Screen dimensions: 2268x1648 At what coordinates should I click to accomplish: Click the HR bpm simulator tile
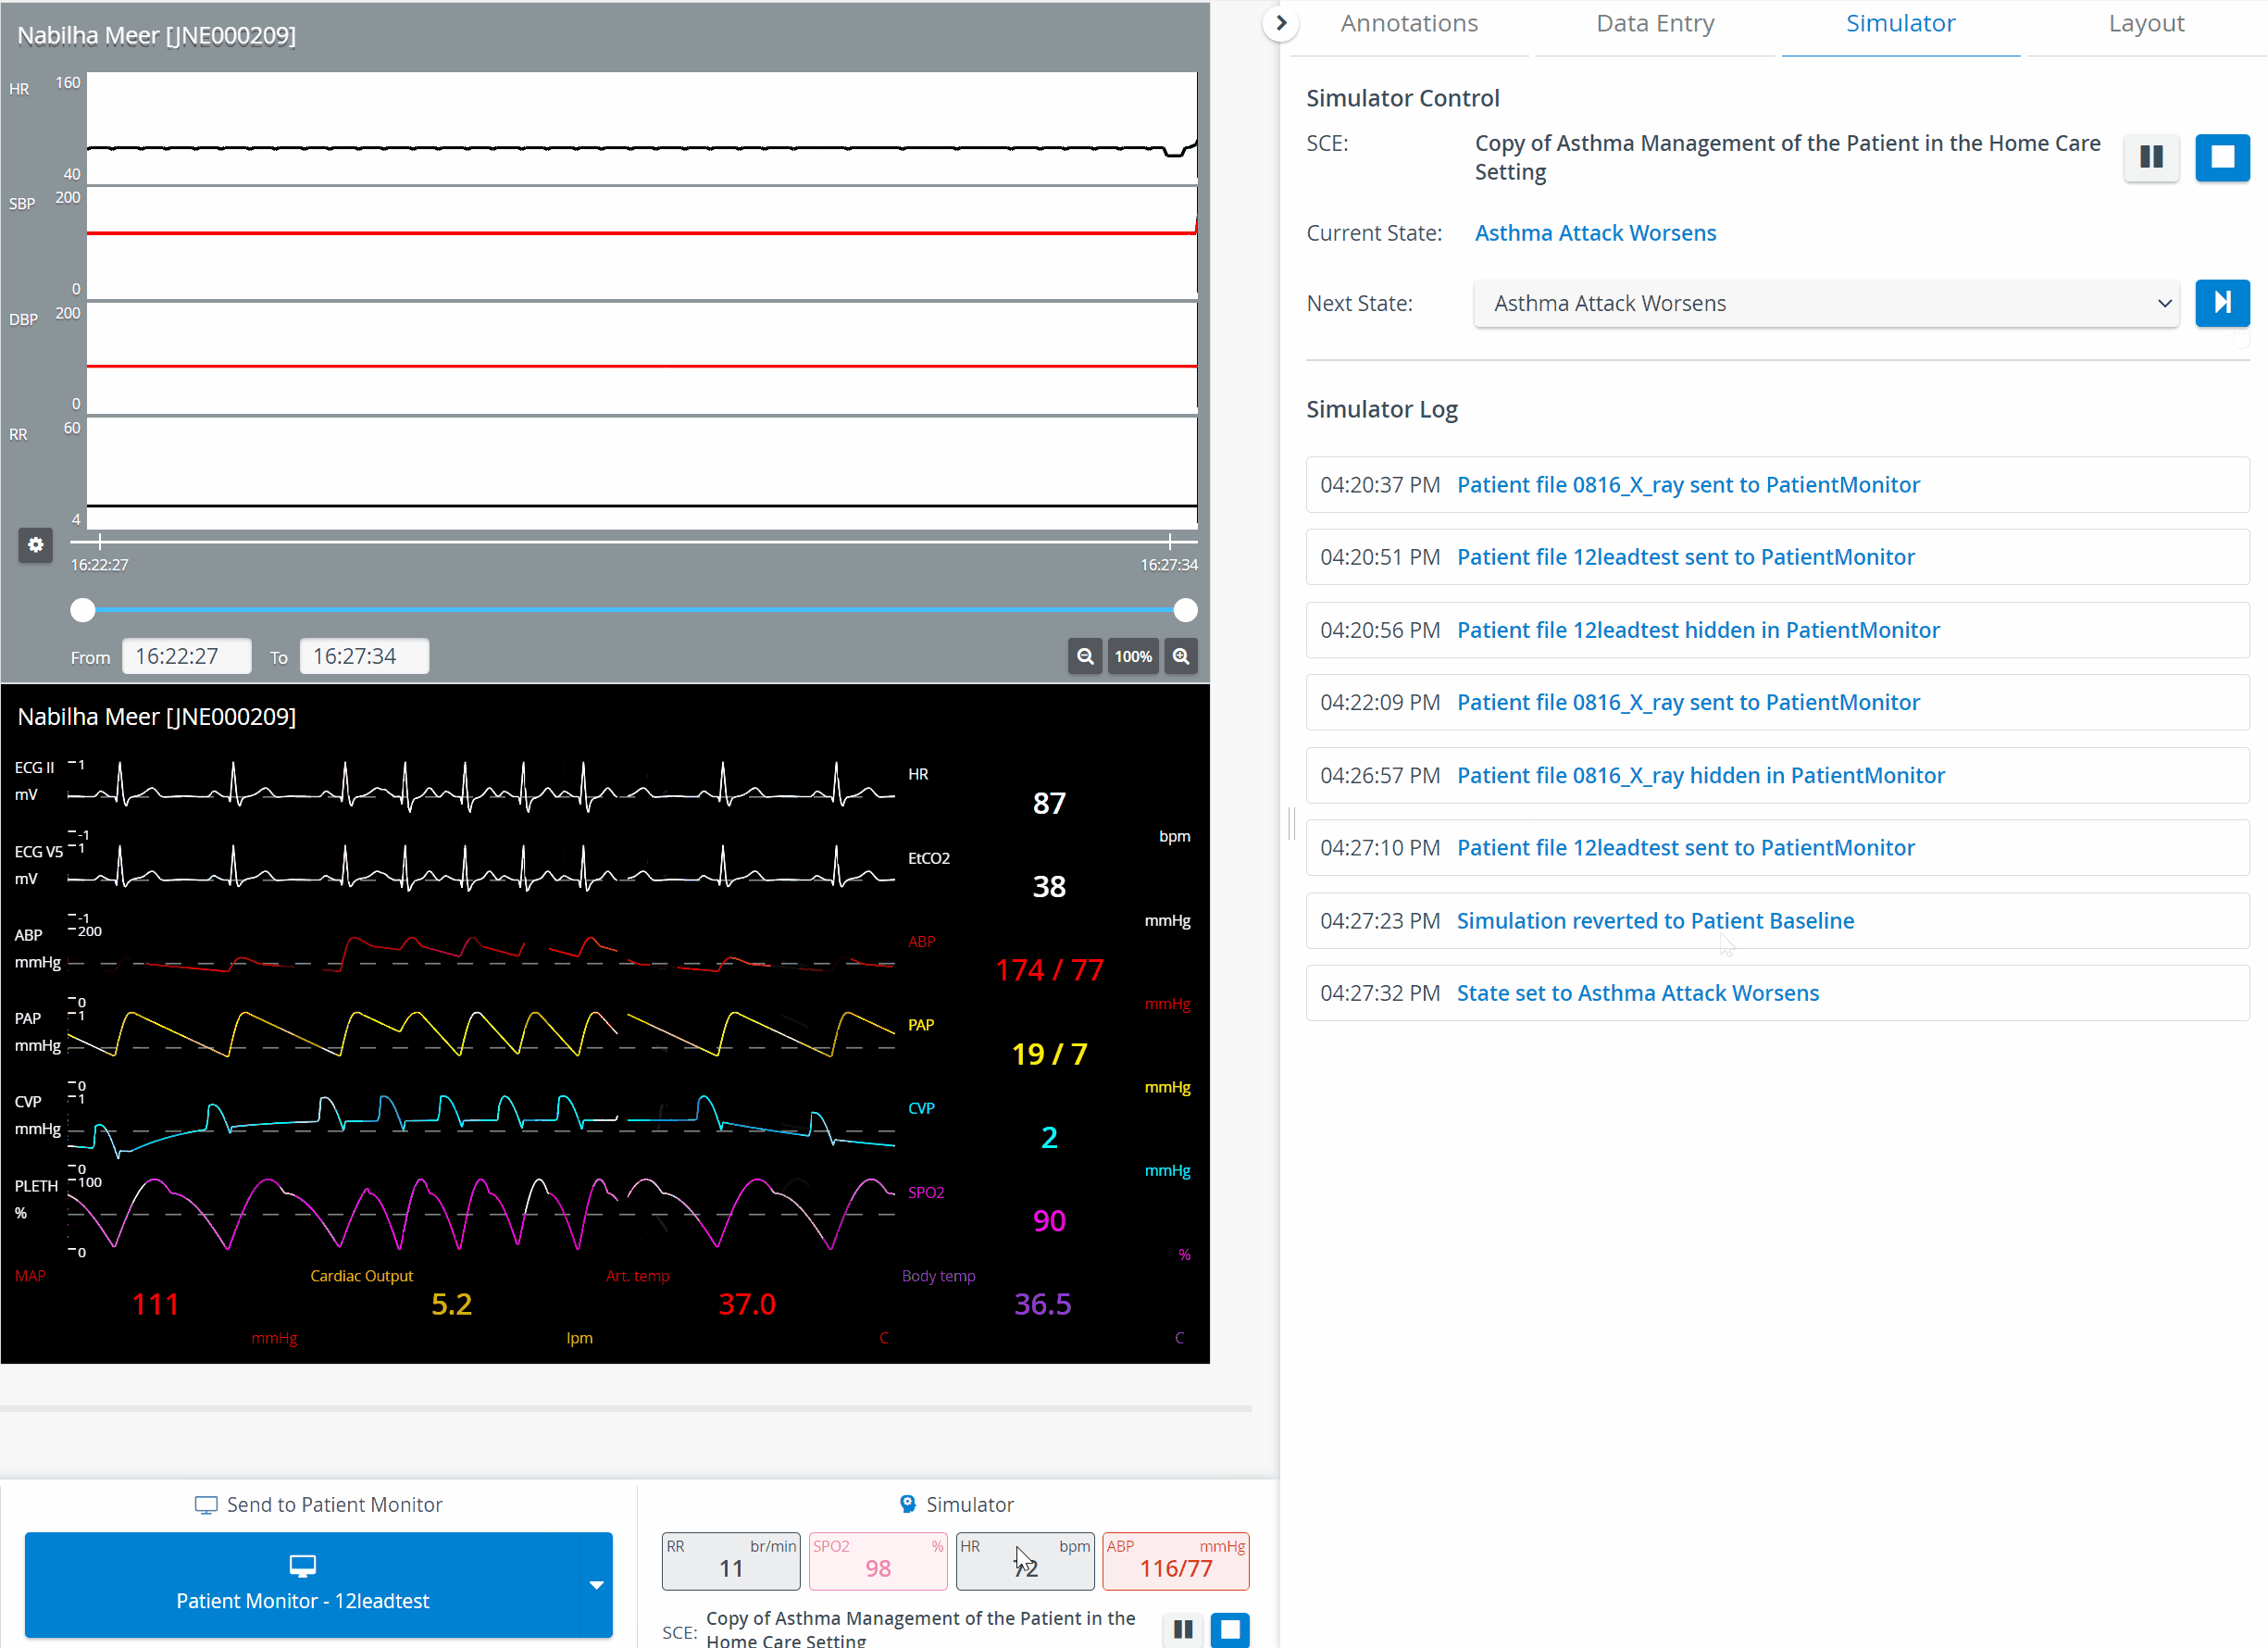coord(1025,1560)
